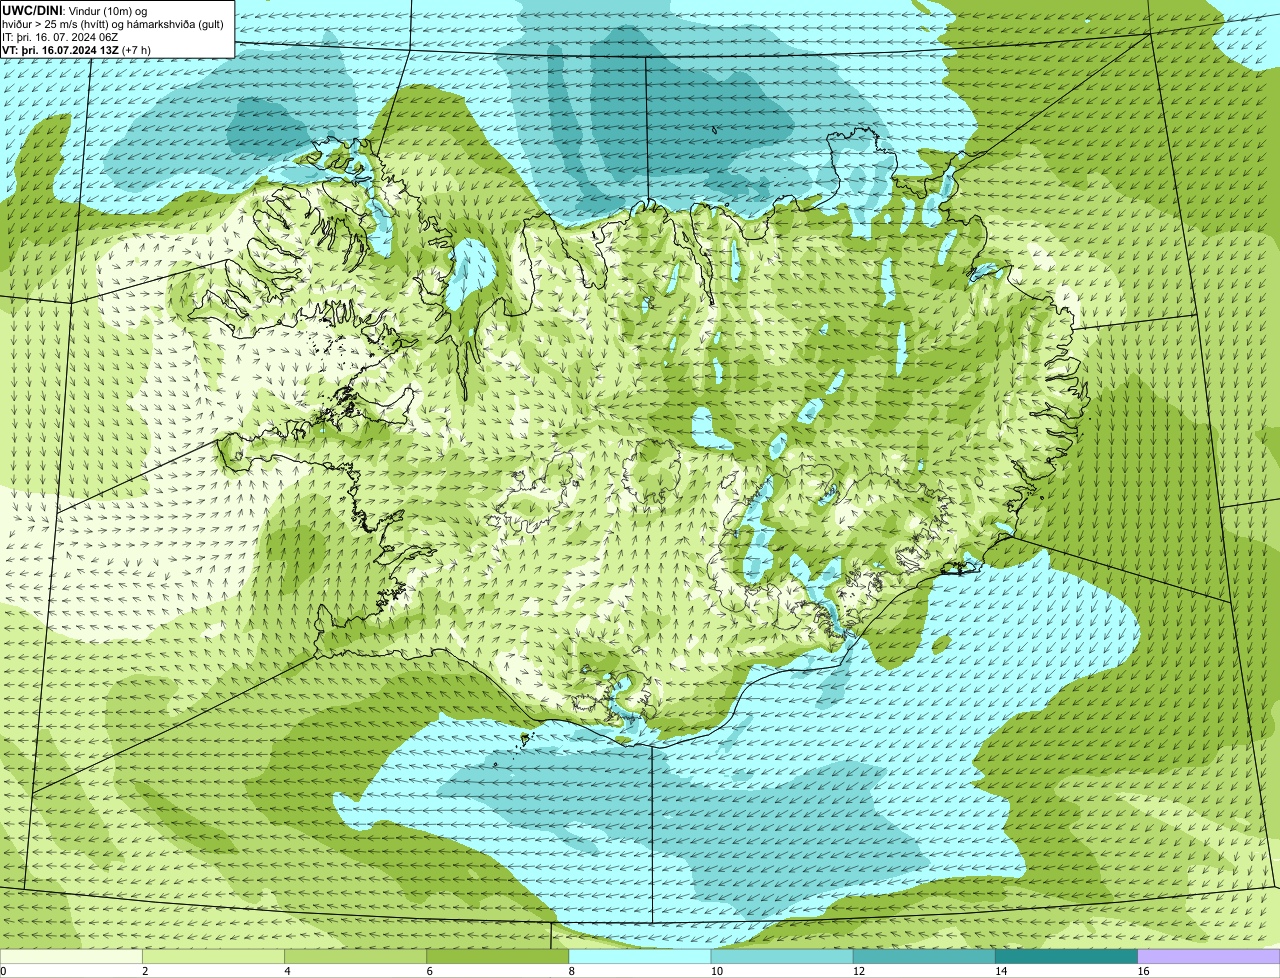Select the 2–4 m/s light green legend swatch
This screenshot has height=978, width=1280.
tap(214, 957)
